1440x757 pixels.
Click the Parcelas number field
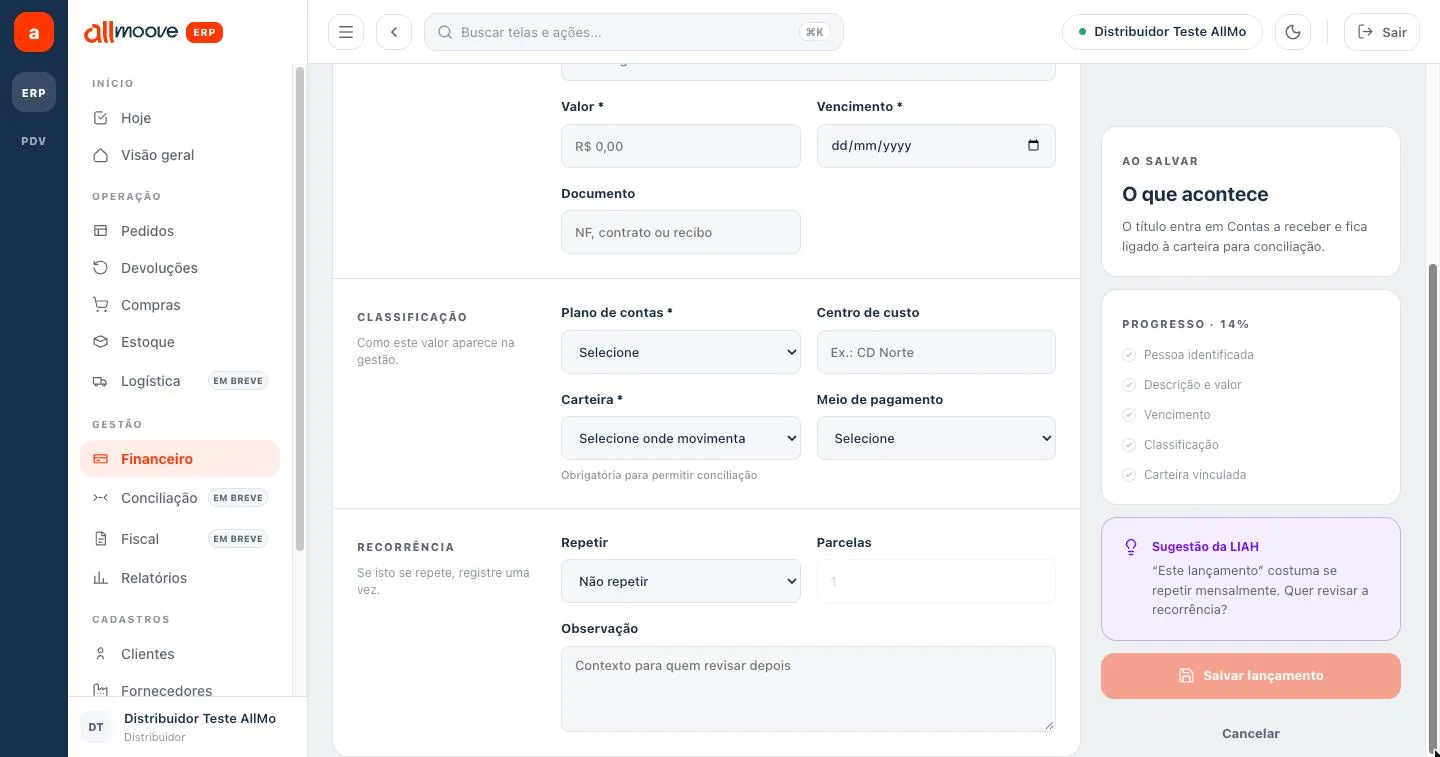(936, 581)
